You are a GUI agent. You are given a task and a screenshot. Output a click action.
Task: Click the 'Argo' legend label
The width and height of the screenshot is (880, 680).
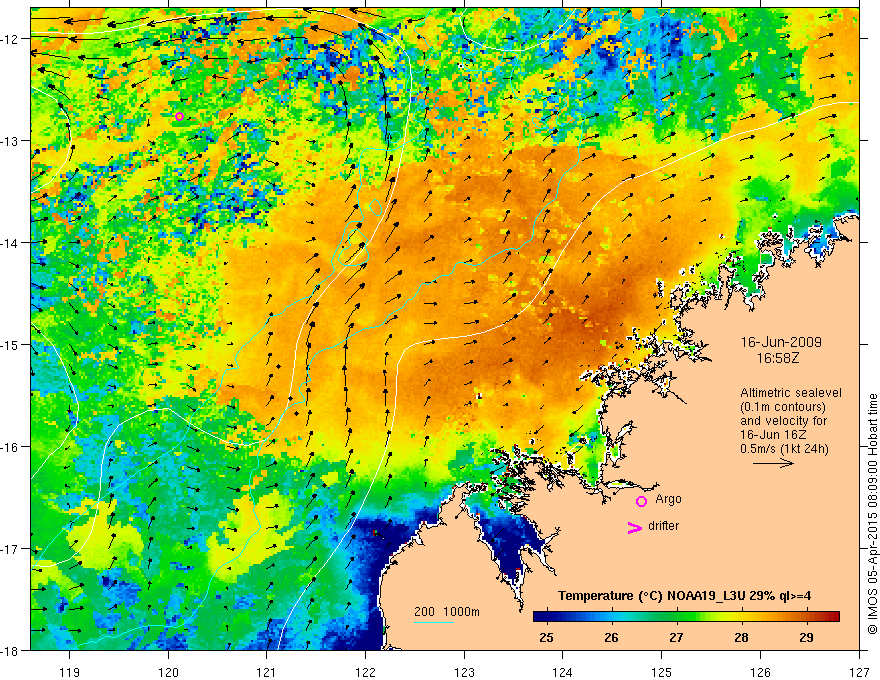click(668, 499)
